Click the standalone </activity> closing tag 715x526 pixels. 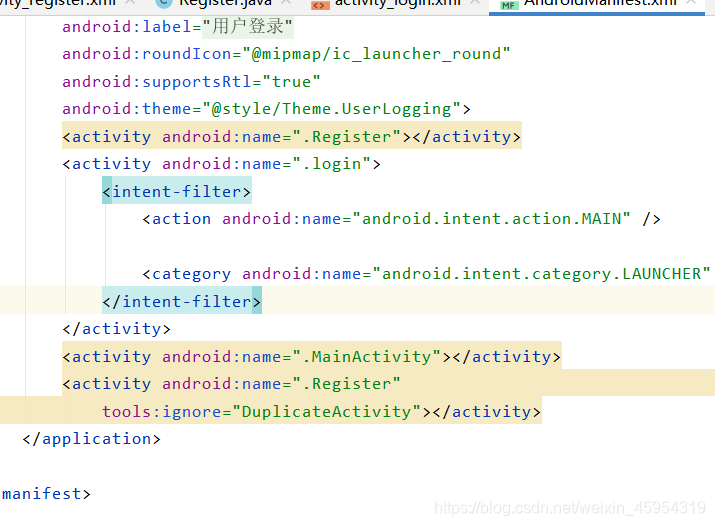tap(116, 329)
